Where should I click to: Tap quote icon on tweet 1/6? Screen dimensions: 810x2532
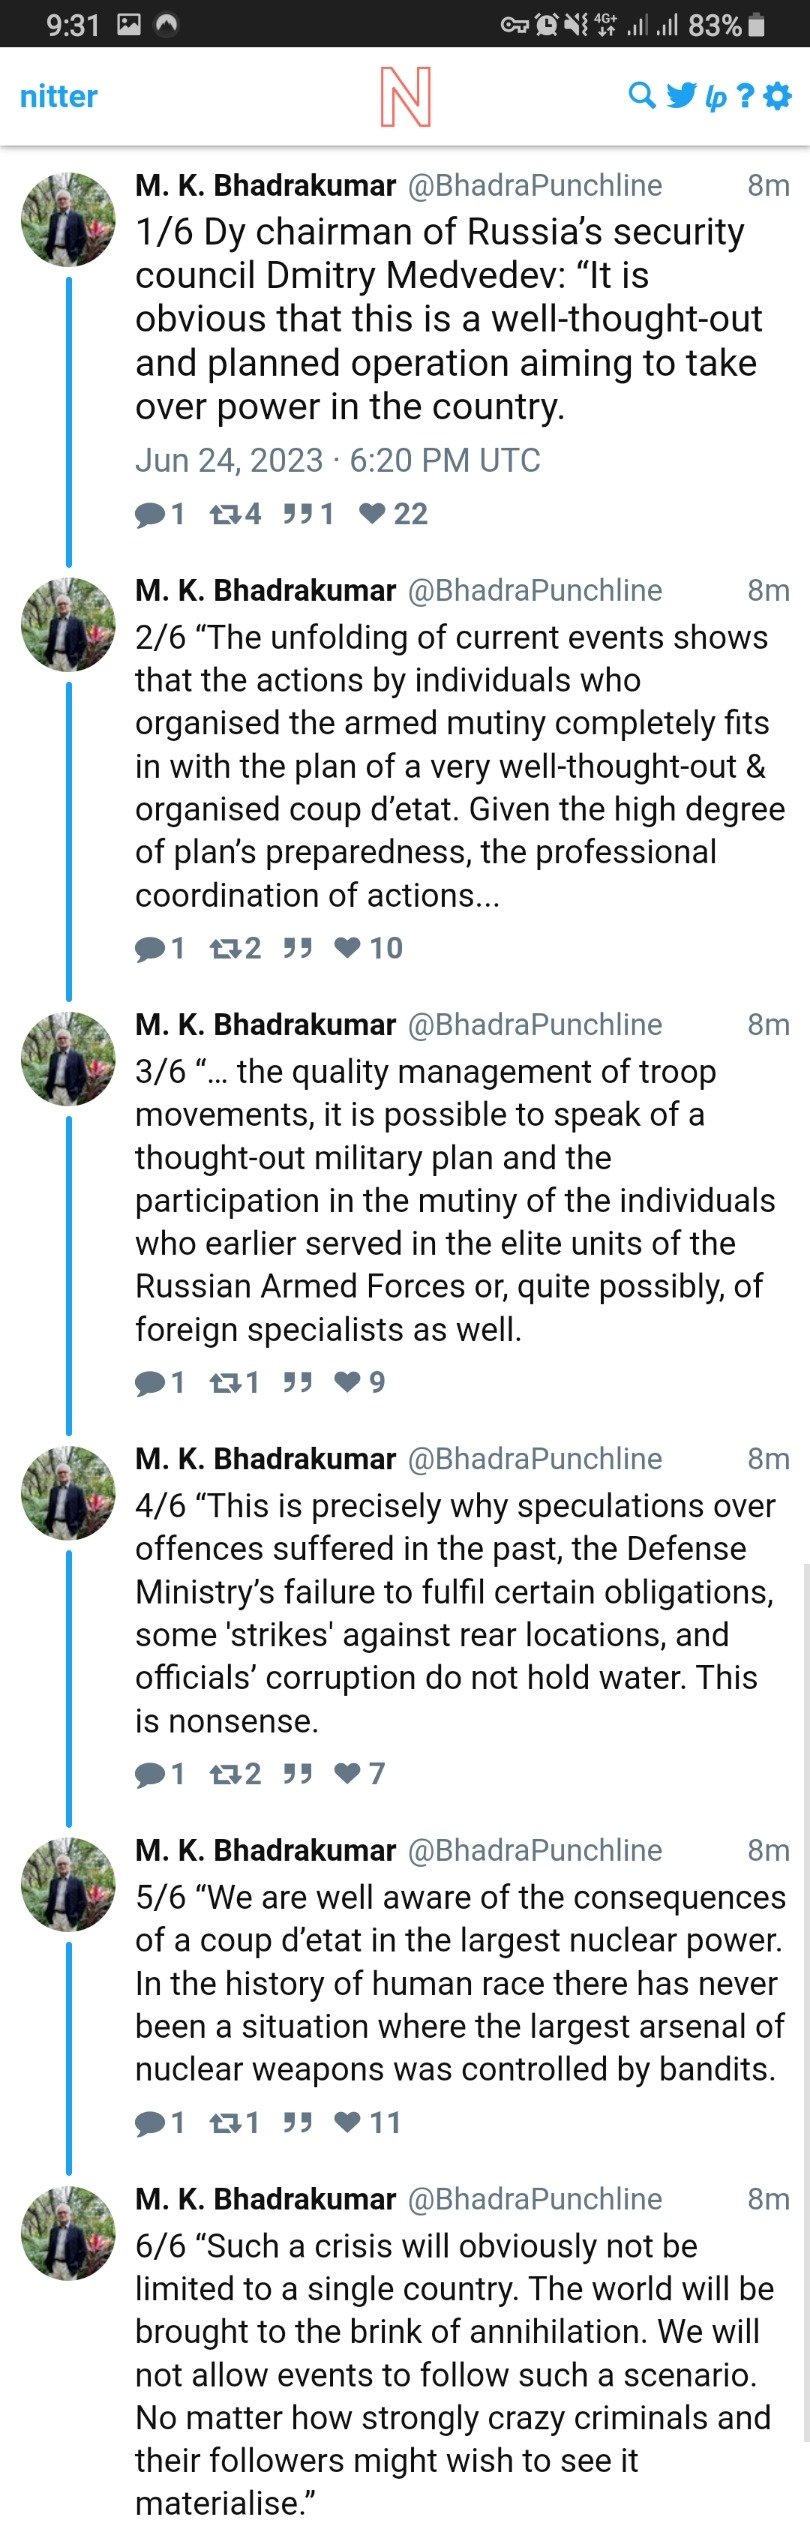point(297,514)
